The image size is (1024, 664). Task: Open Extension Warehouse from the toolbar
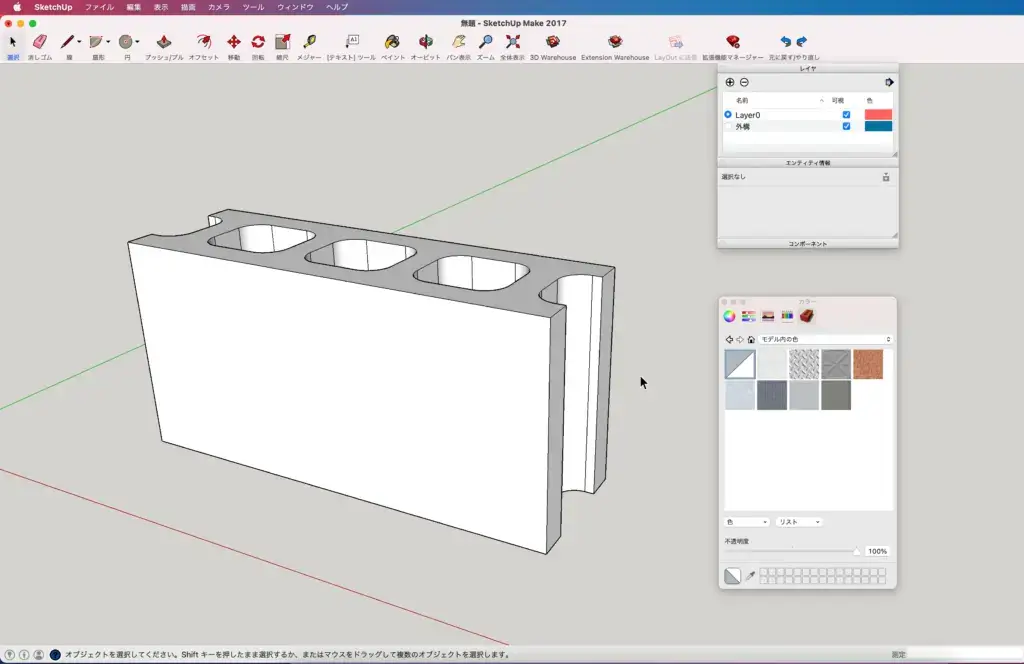tap(615, 42)
